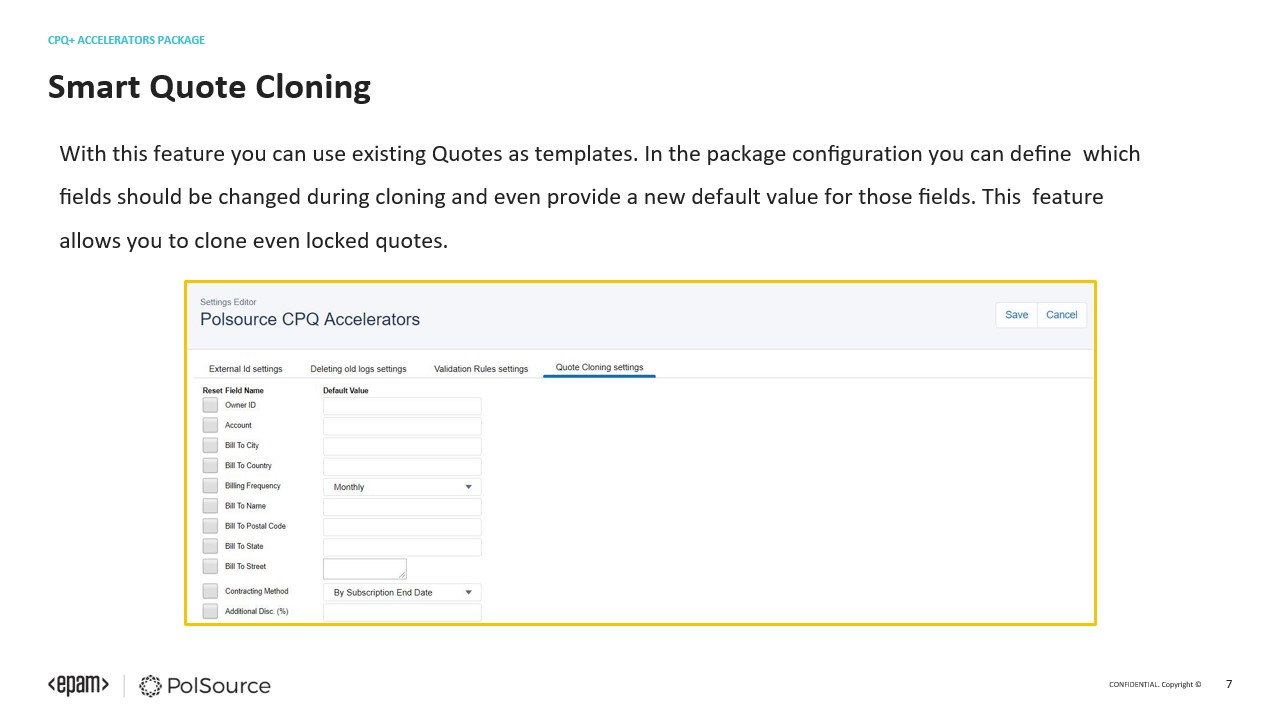Screen dimensions: 1280x720
Task: Select the Quote Cloning settings tab
Action: tap(599, 368)
